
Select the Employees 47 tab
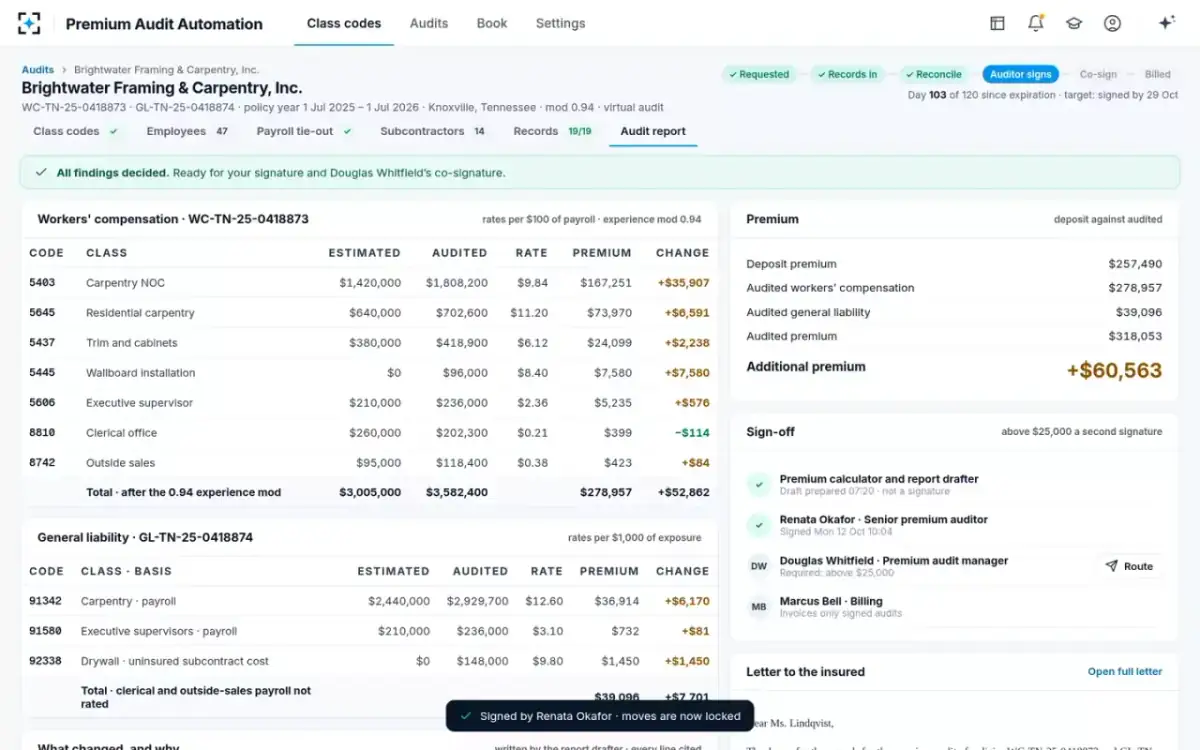tap(187, 131)
